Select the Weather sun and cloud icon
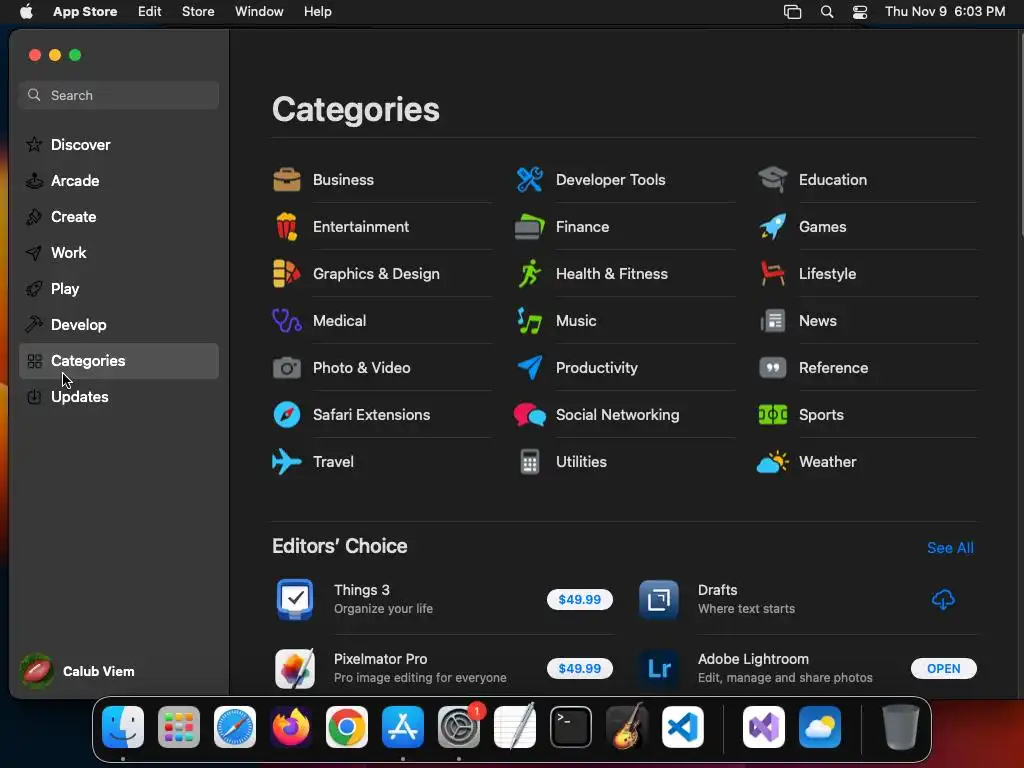 click(x=773, y=462)
